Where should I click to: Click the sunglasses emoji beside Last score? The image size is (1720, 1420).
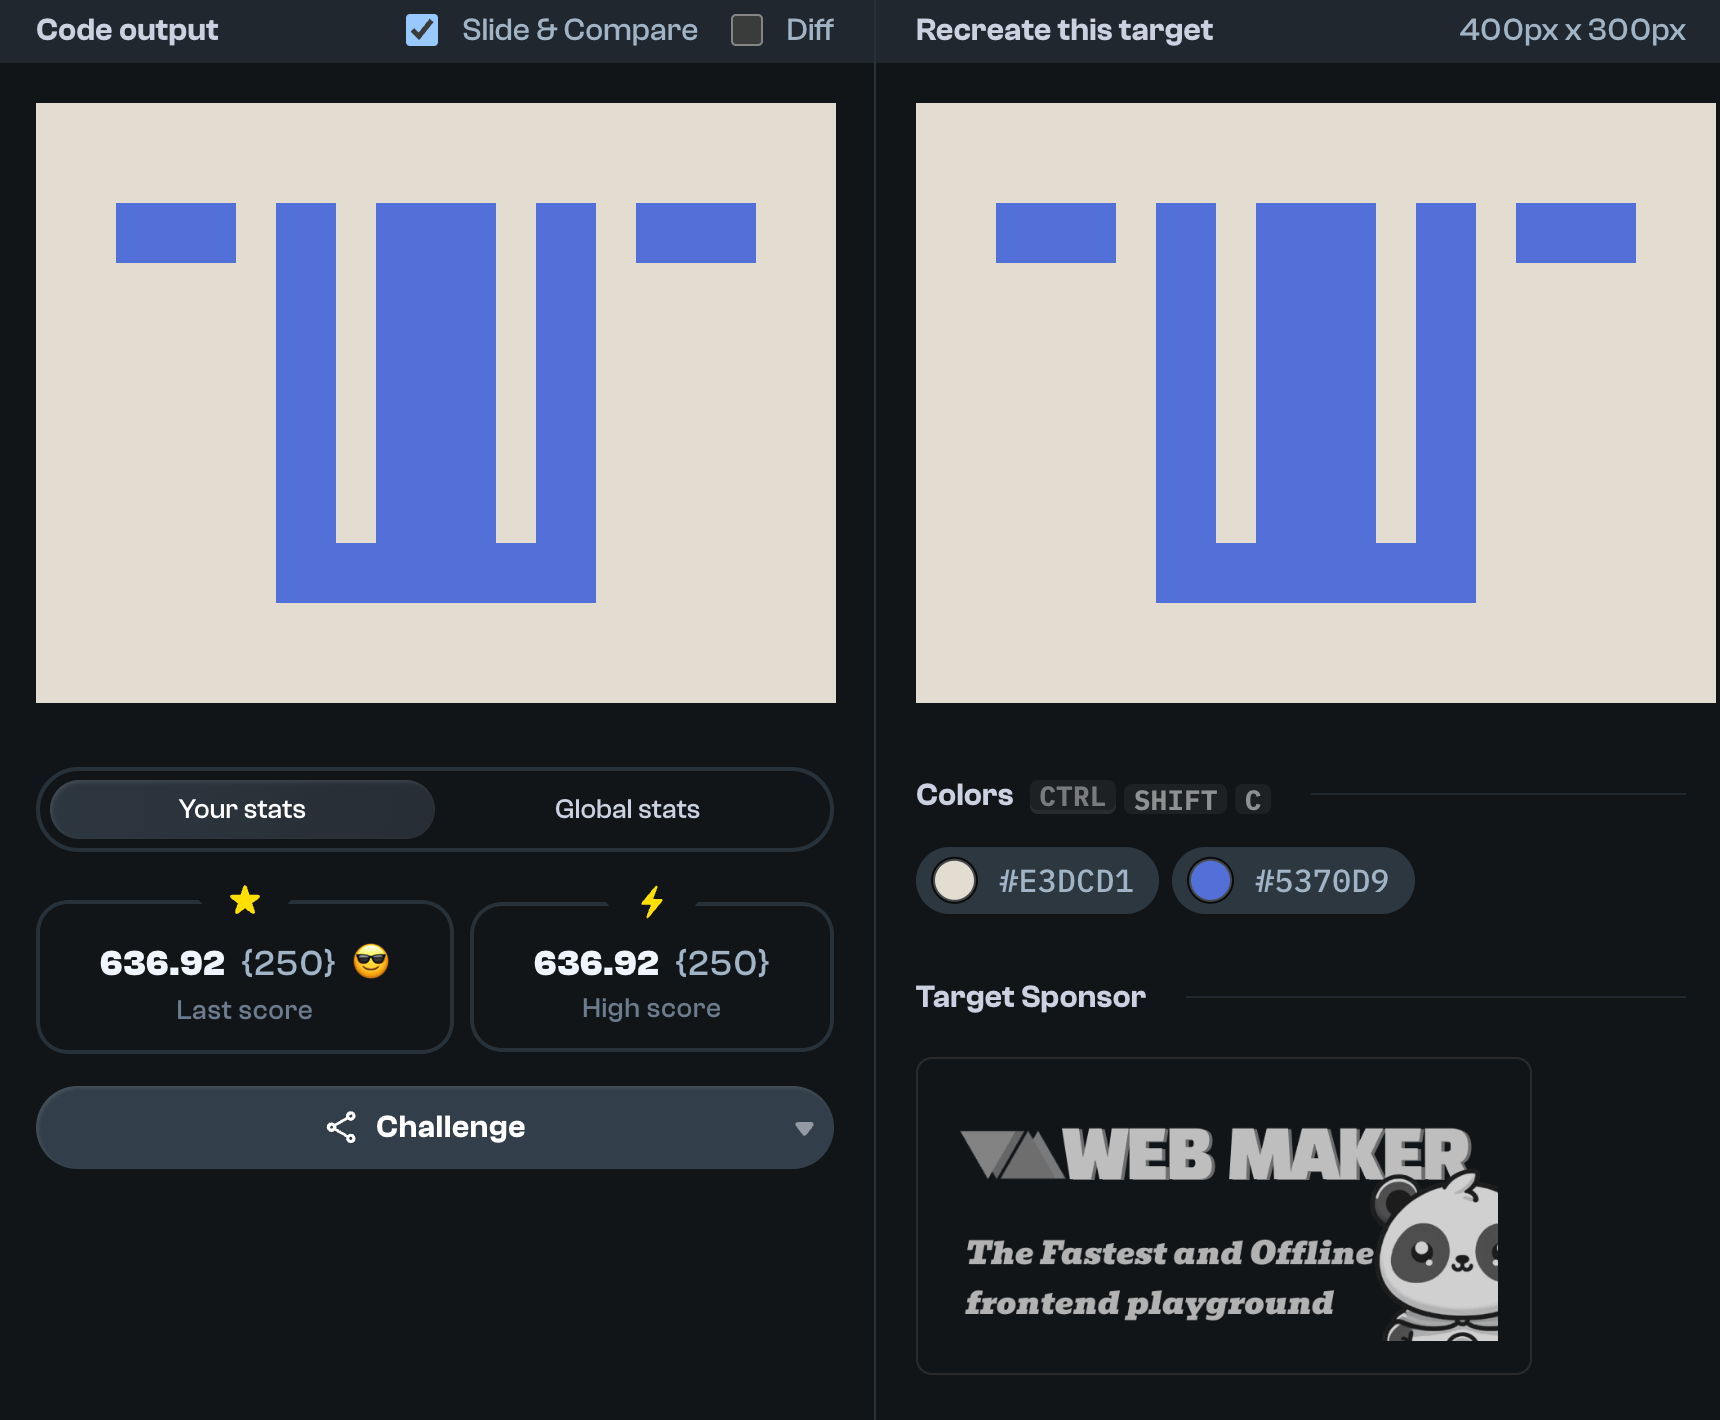371,962
